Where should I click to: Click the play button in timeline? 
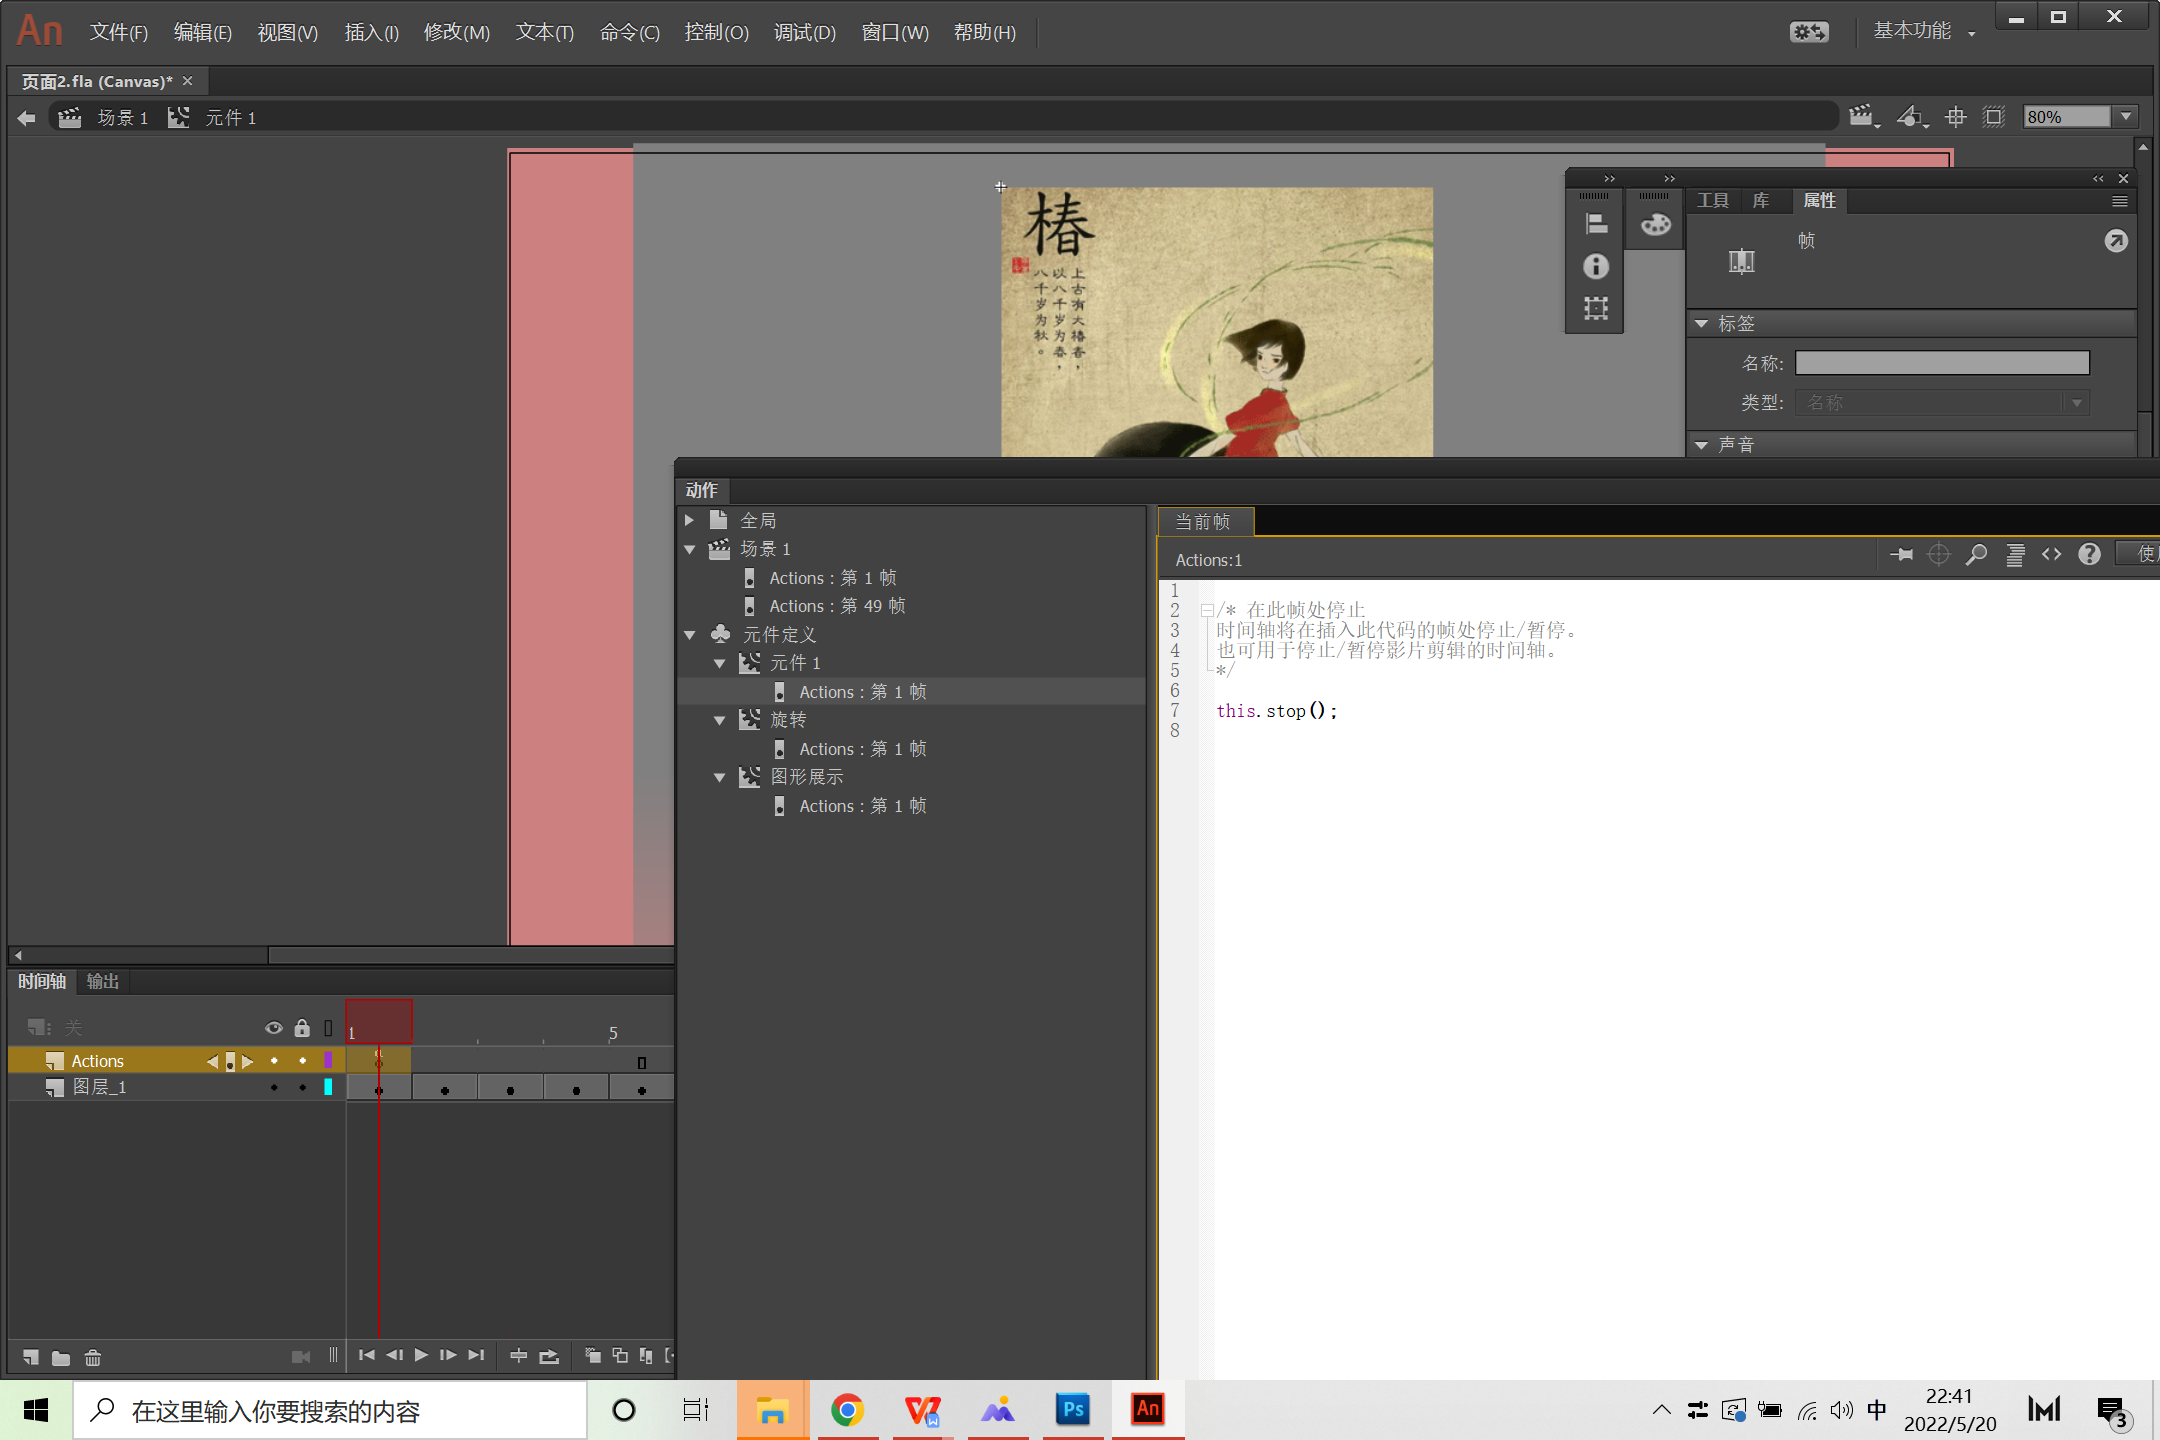(421, 1355)
